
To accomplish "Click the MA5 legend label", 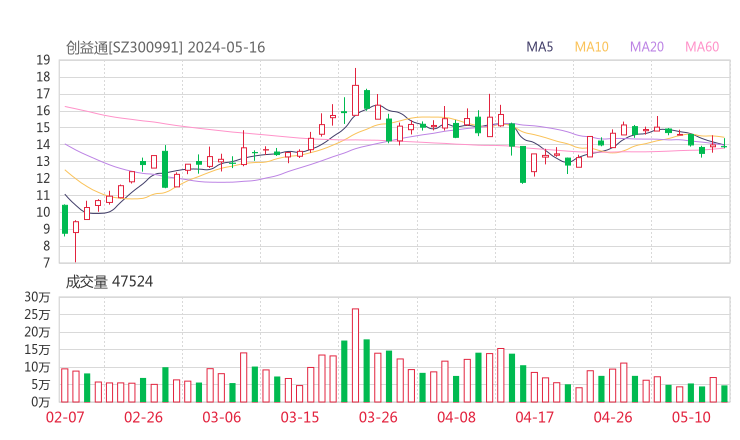I will point(539,47).
